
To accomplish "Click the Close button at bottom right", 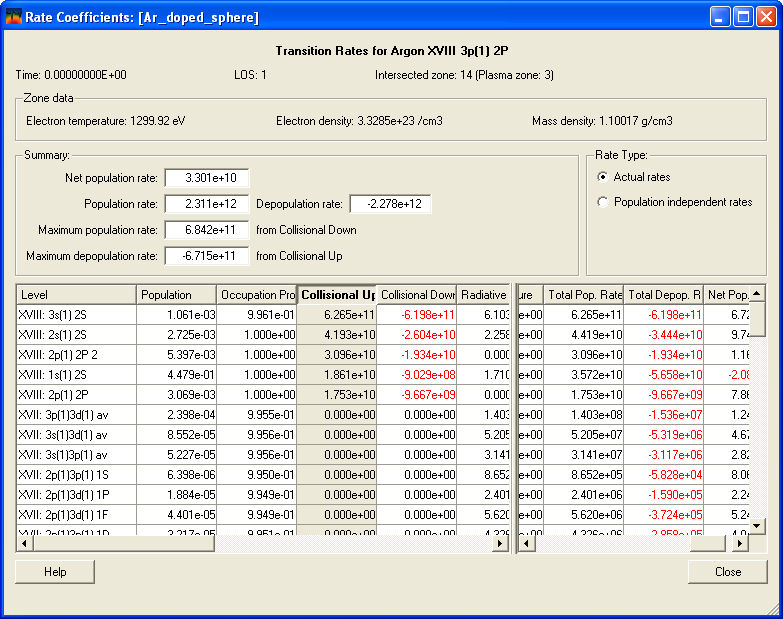I will pyautogui.click(x=727, y=571).
